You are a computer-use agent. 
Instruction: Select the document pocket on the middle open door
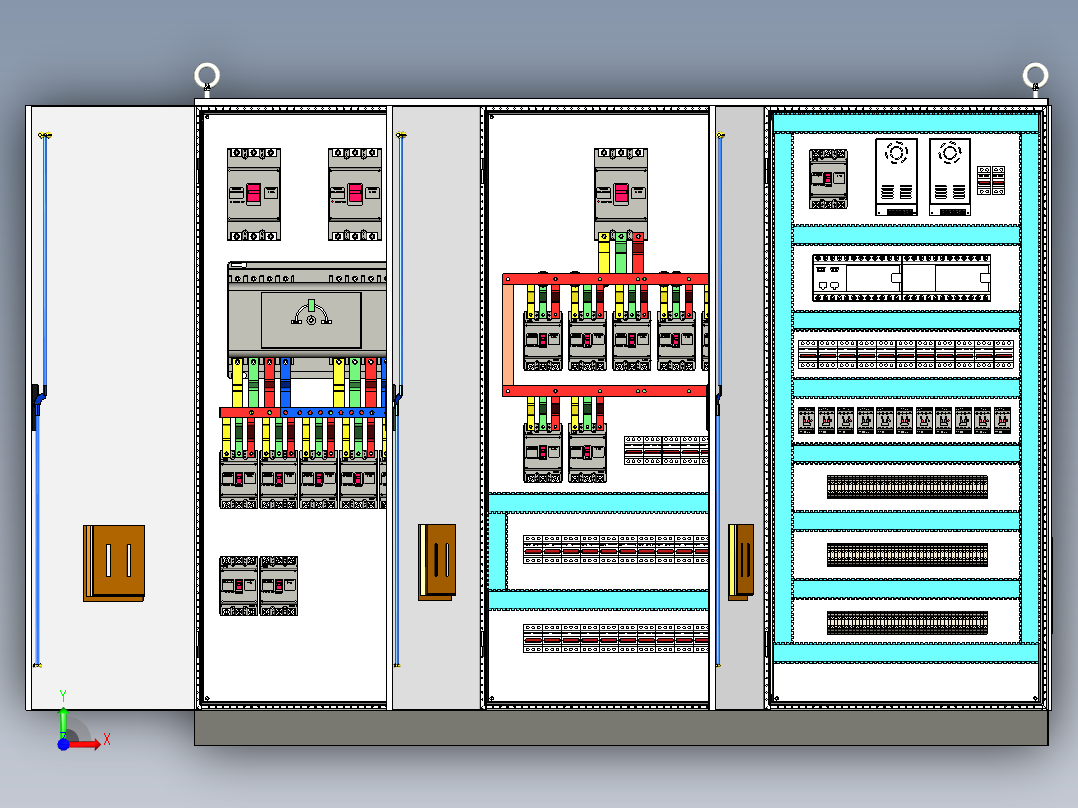437,562
